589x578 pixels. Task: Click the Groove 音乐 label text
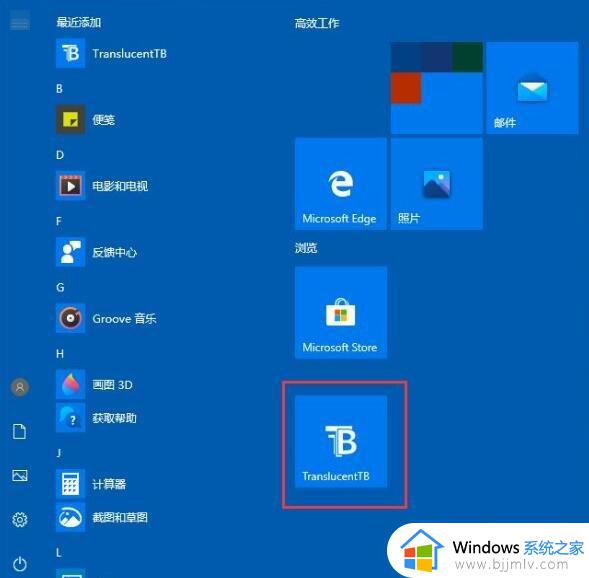(124, 318)
